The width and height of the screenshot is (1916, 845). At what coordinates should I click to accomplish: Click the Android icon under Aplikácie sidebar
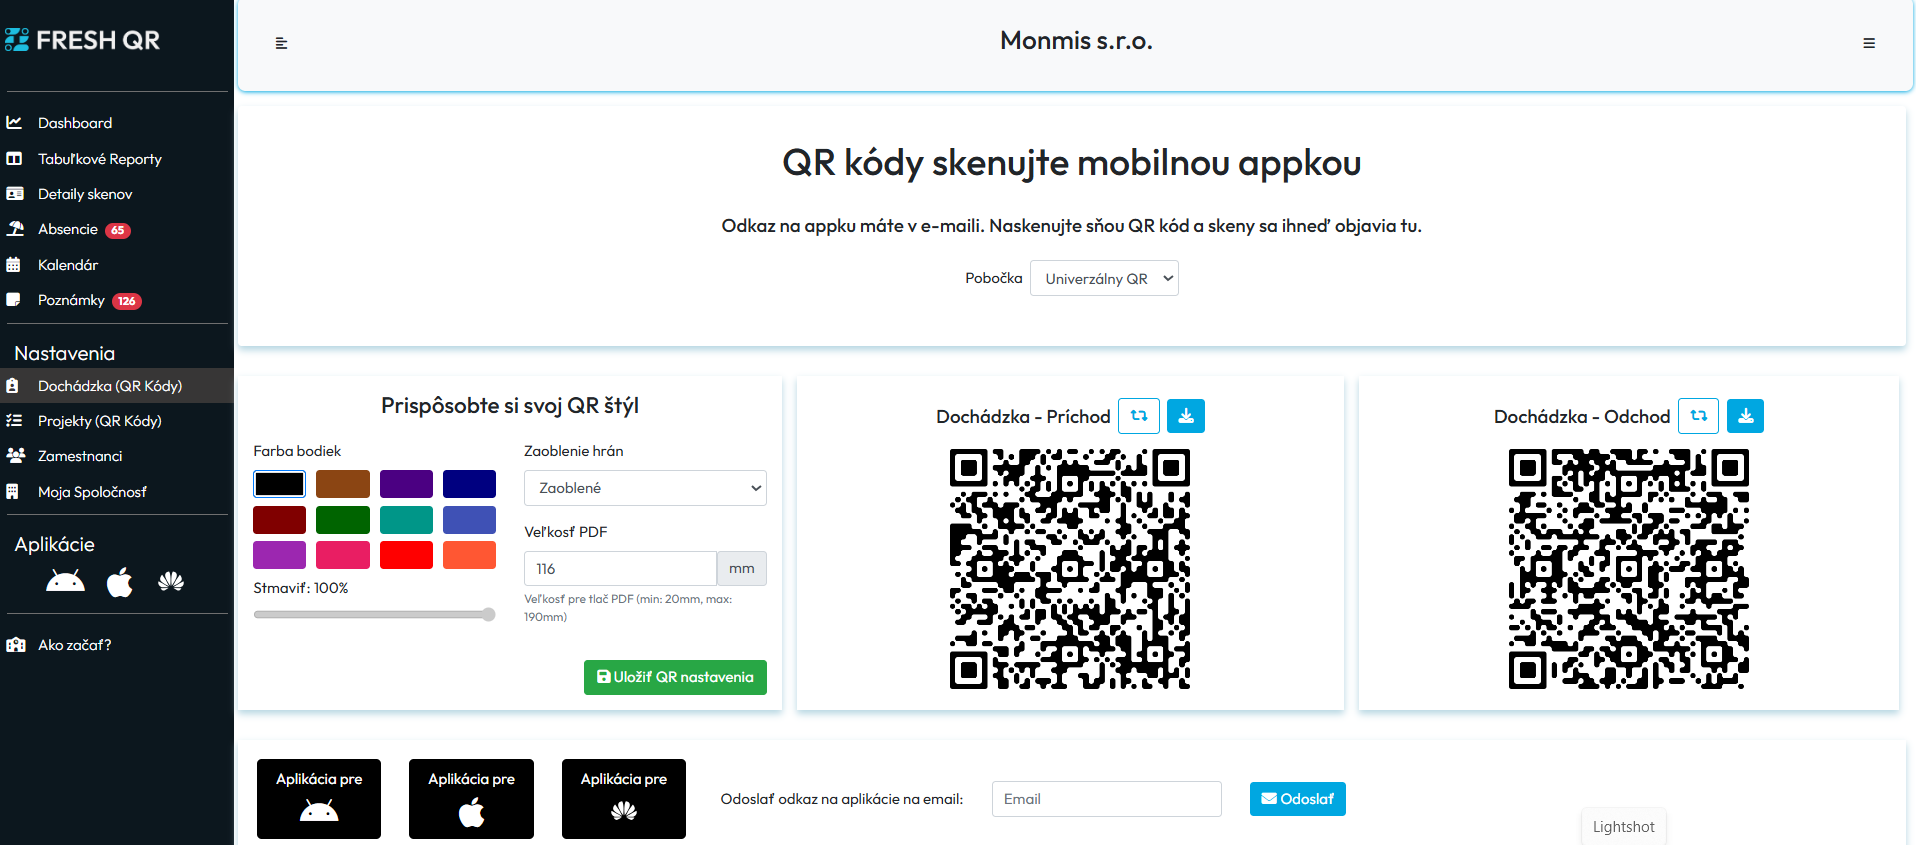[66, 582]
